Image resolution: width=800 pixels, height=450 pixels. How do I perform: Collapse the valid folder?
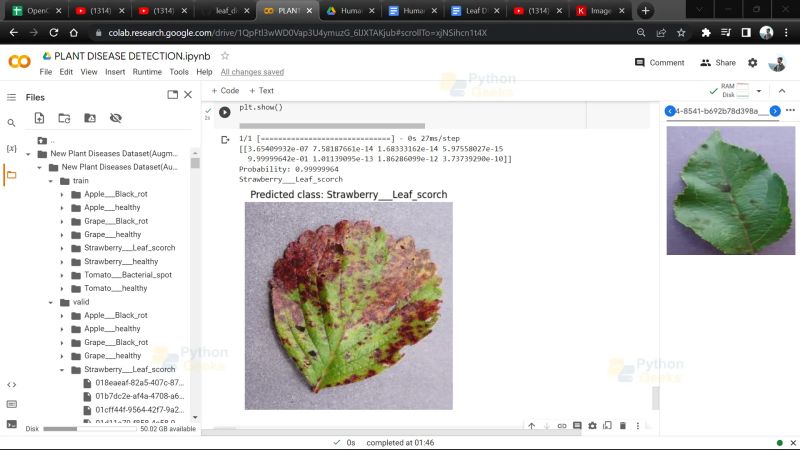[x=51, y=302]
